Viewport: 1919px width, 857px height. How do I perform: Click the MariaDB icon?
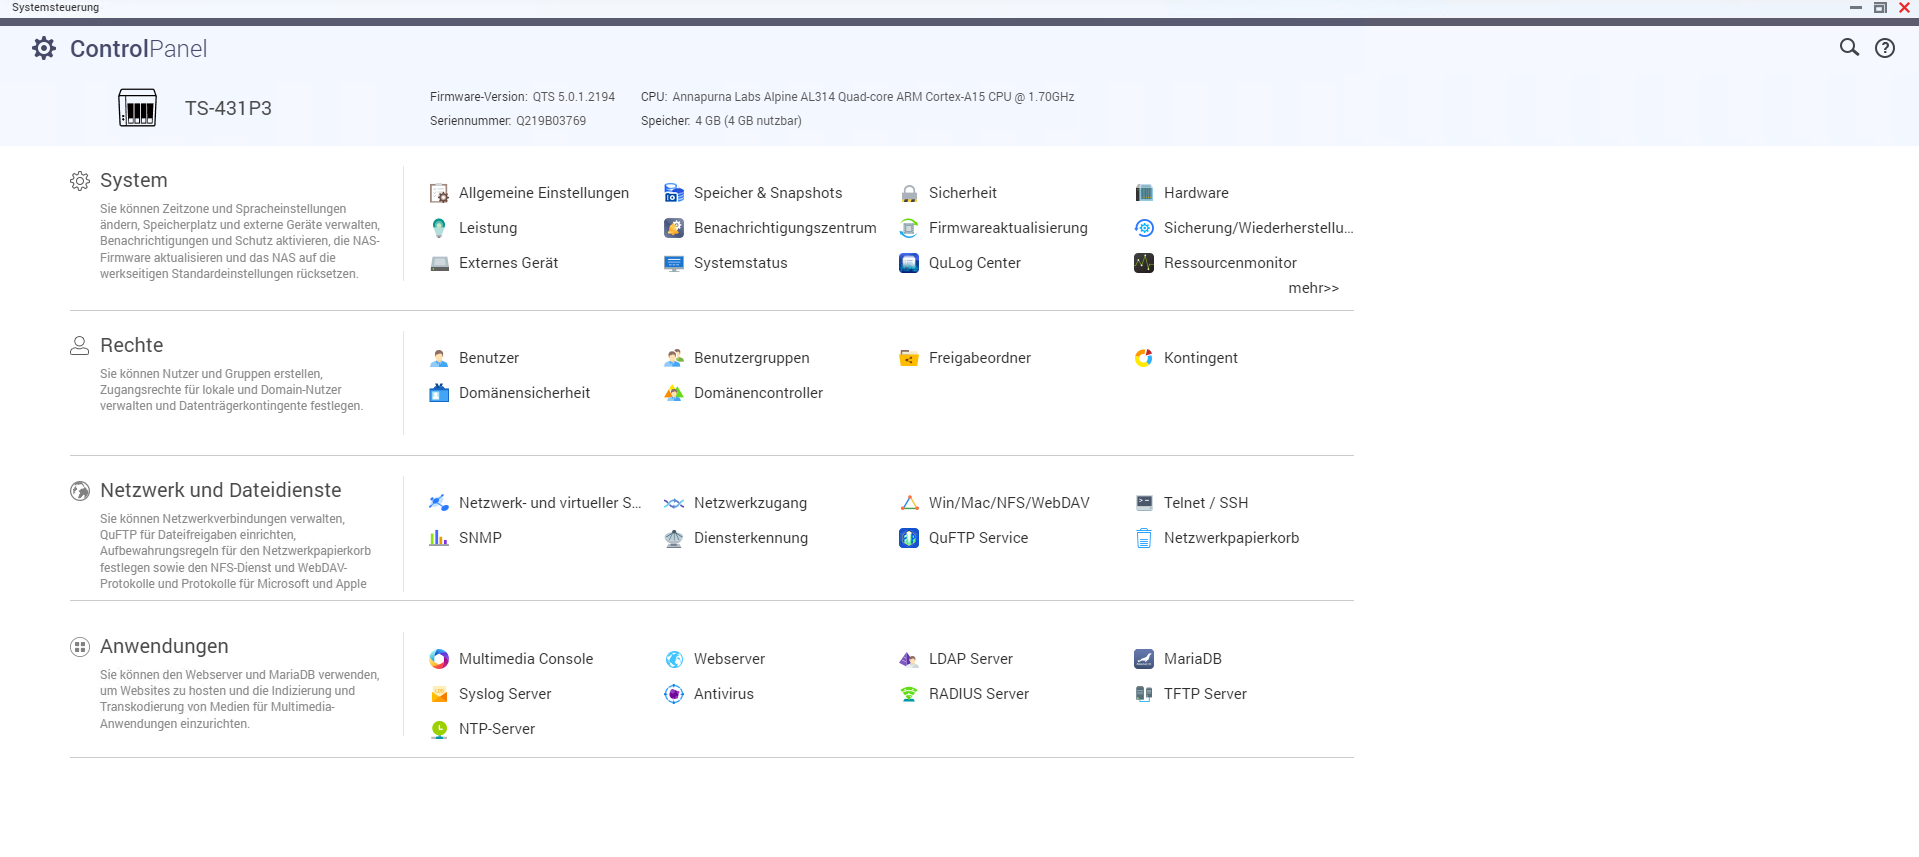(x=1144, y=659)
